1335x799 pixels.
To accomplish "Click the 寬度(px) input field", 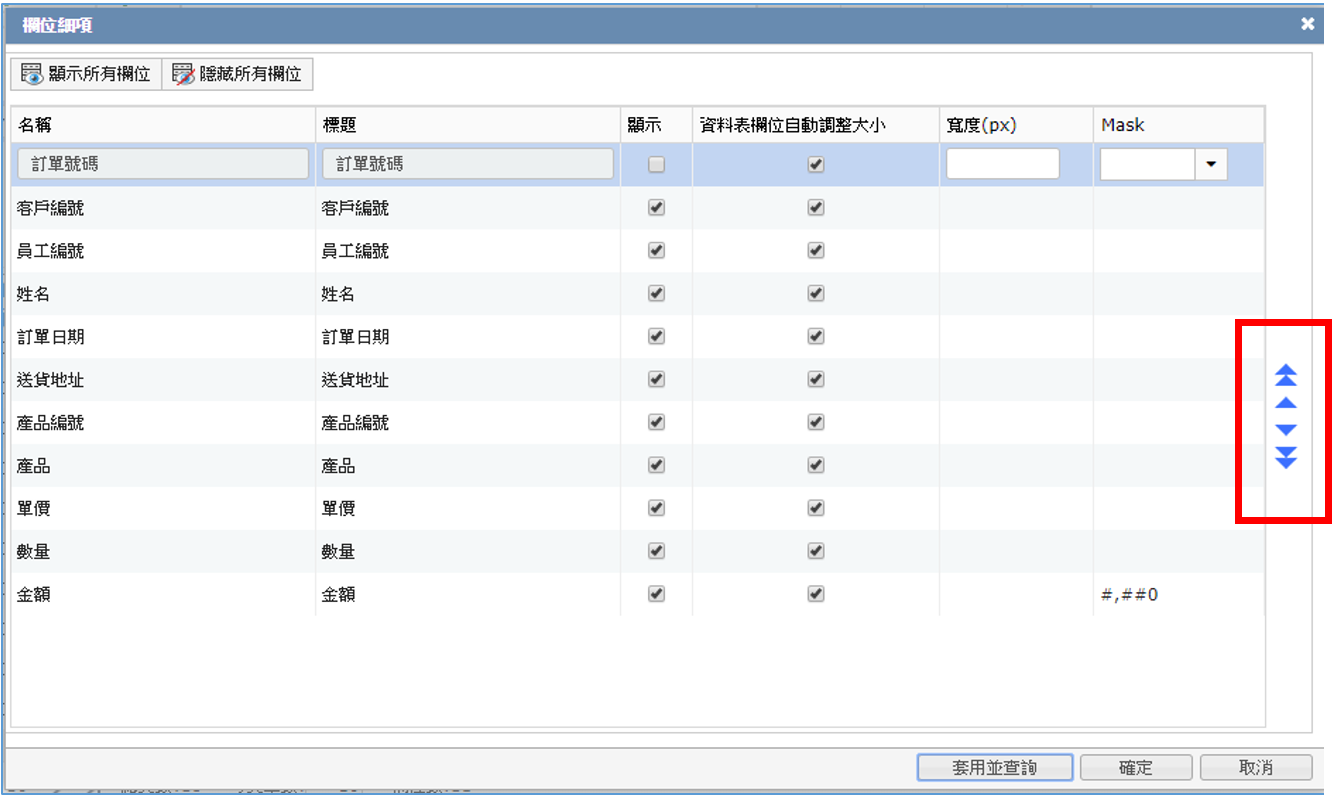I will [x=1002, y=164].
